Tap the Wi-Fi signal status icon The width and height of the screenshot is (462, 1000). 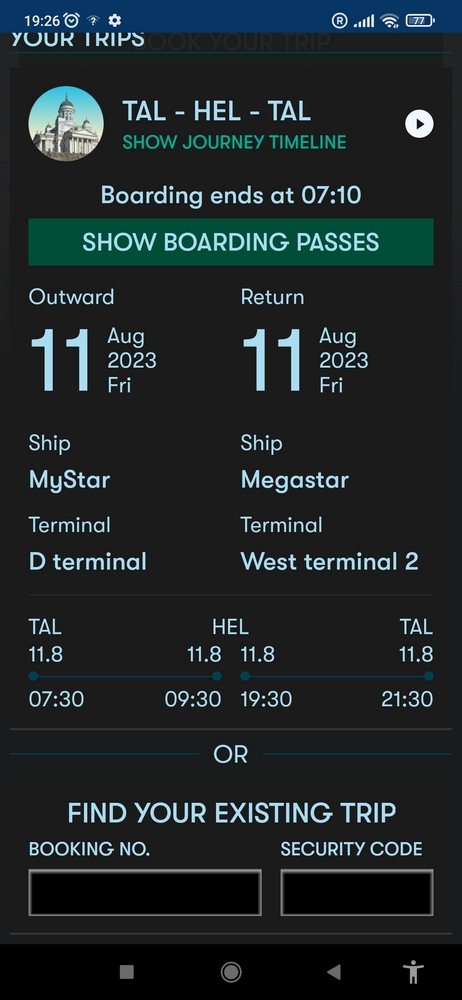(389, 21)
